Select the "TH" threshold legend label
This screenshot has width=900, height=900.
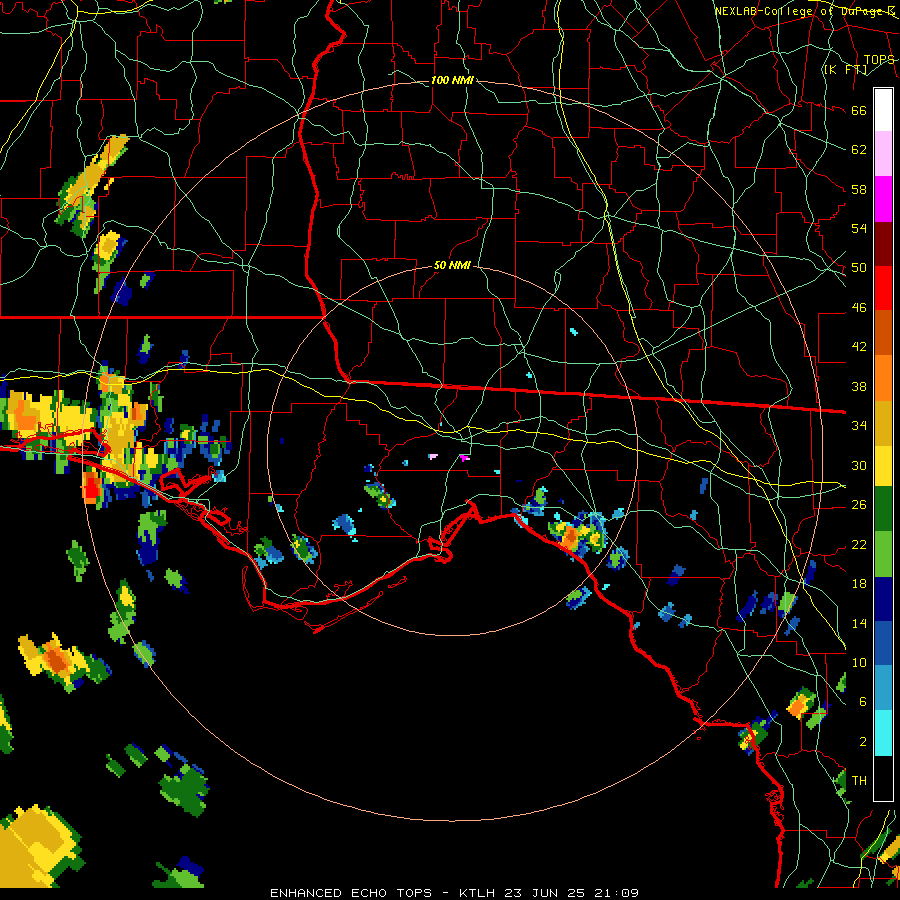[859, 781]
